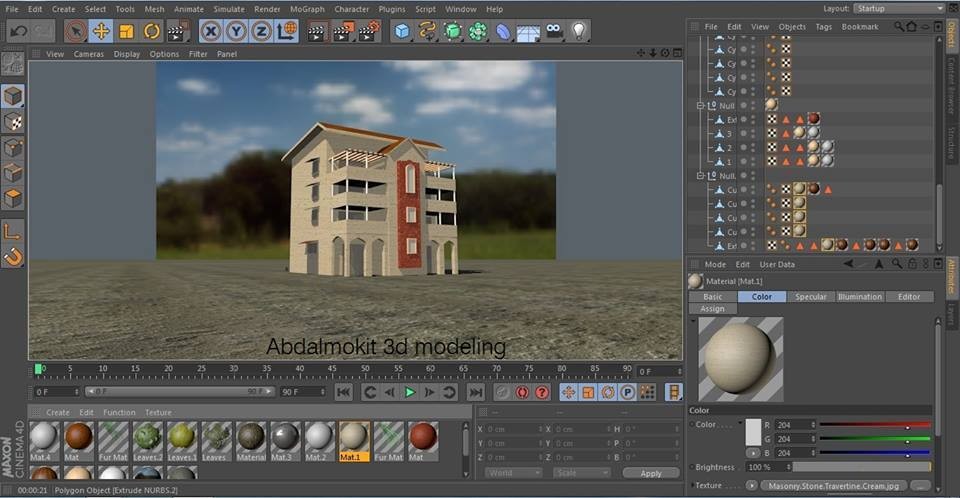Add a Camera object from the toolbar
The image size is (960, 498).
tap(554, 31)
